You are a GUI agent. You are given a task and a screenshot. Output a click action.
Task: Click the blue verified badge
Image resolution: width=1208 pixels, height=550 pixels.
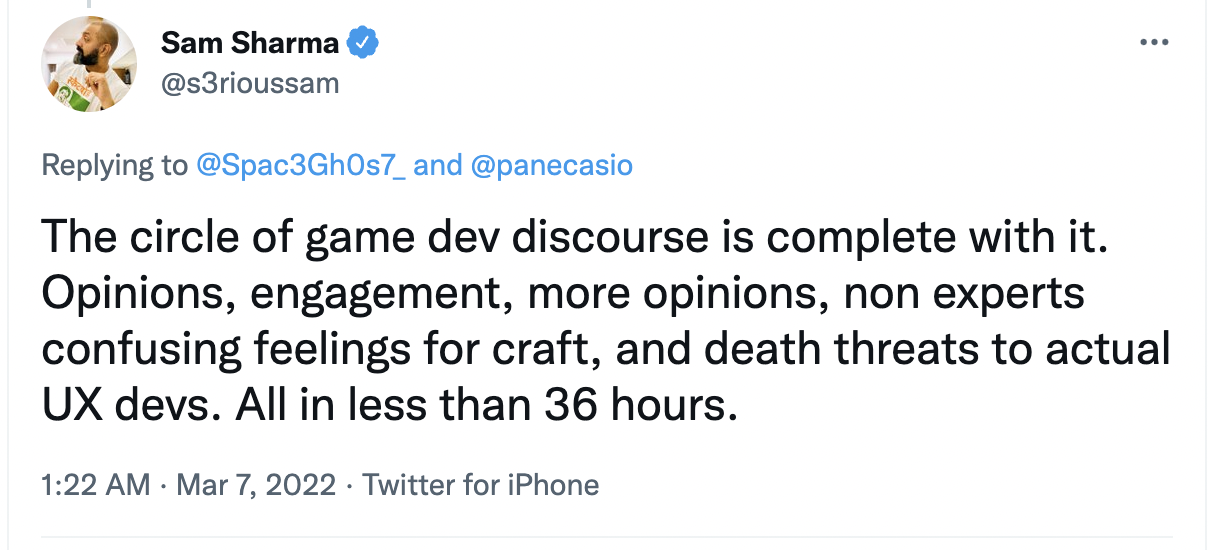[x=361, y=44]
